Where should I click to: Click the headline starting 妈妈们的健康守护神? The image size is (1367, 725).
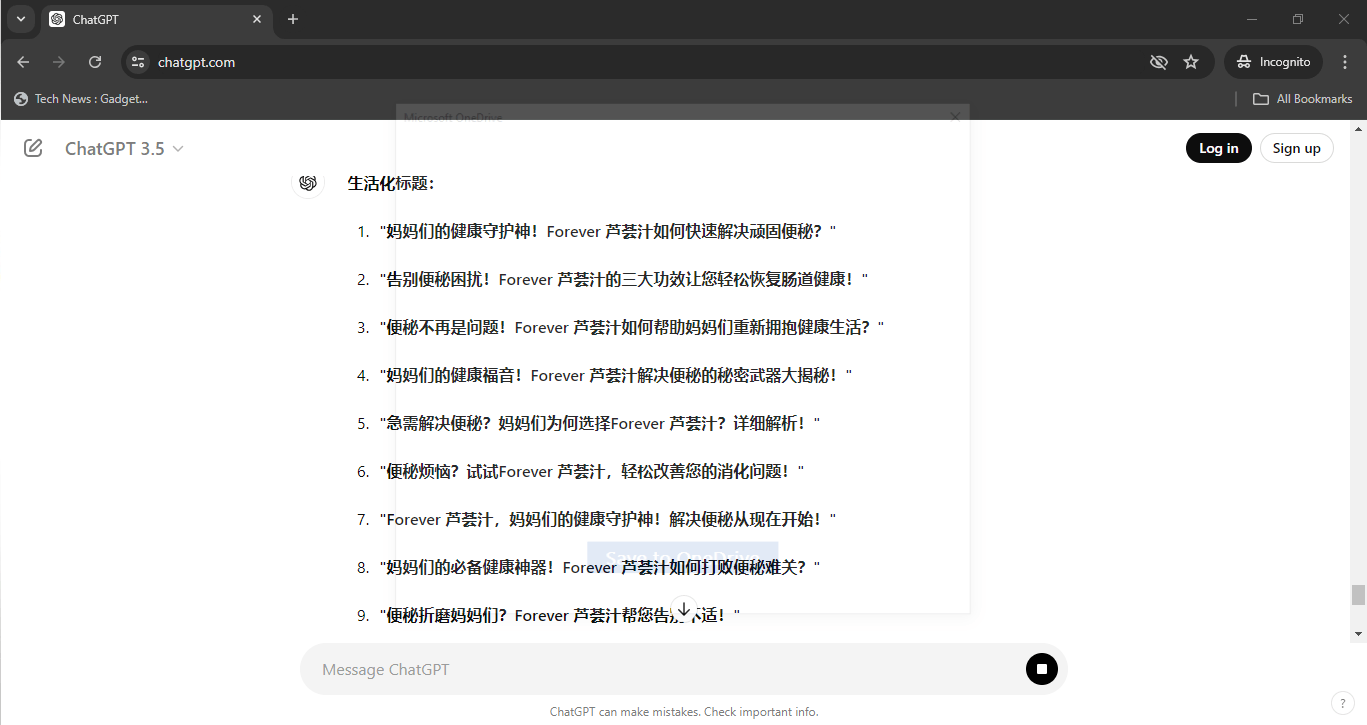[x=608, y=231]
